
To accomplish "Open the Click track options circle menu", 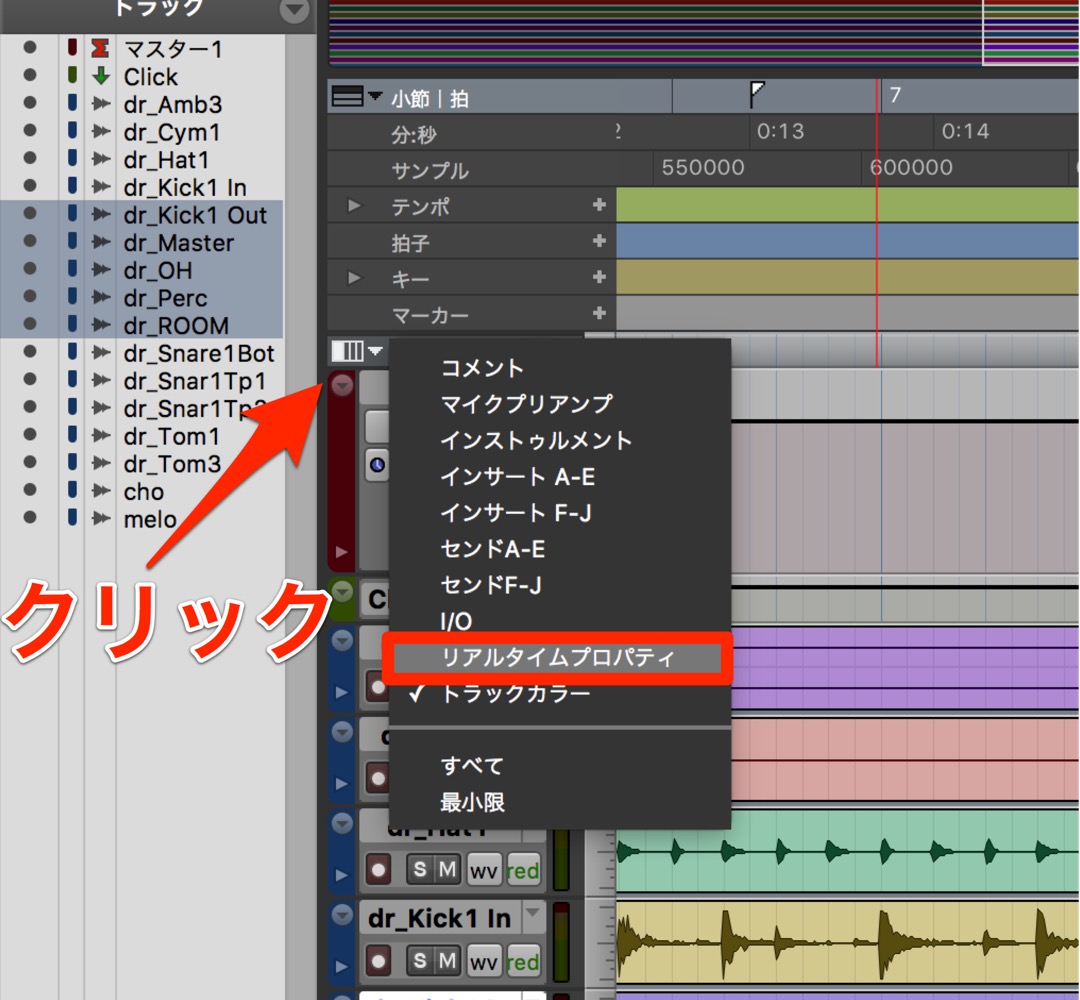I will (342, 590).
